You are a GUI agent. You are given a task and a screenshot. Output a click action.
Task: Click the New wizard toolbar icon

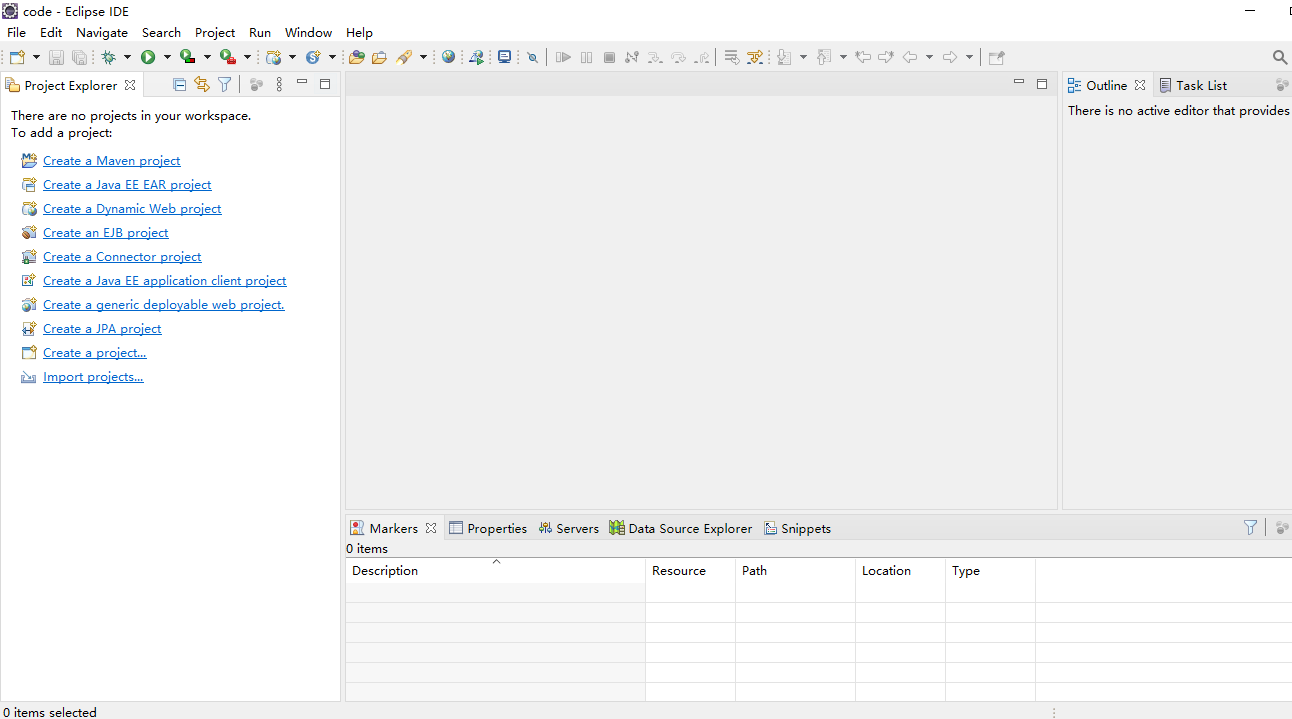[17, 57]
